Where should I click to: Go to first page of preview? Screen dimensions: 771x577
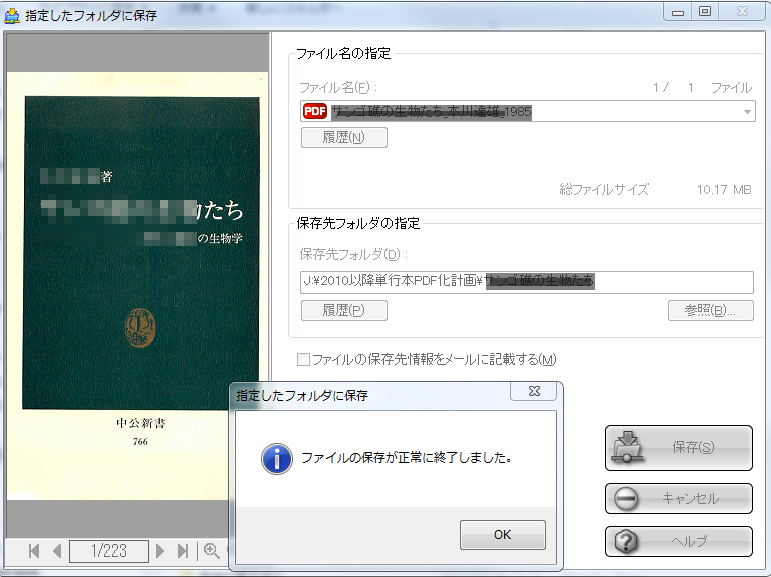[x=34, y=551]
